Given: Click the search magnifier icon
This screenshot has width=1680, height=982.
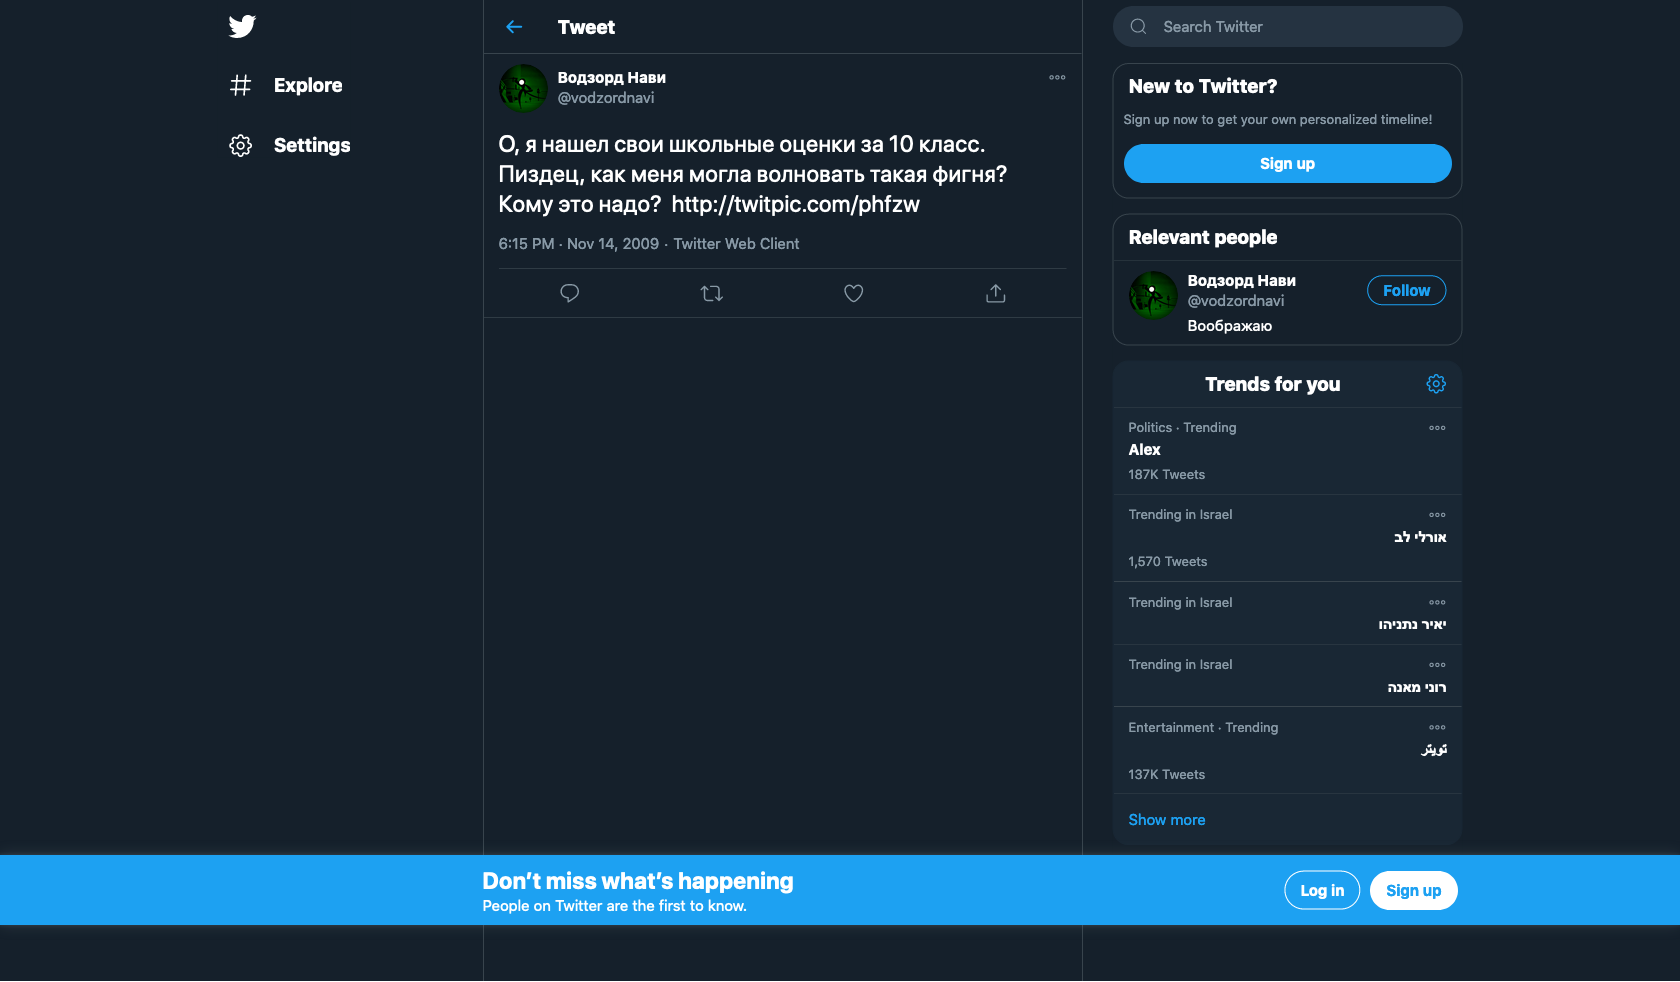Looking at the screenshot, I should point(1138,27).
